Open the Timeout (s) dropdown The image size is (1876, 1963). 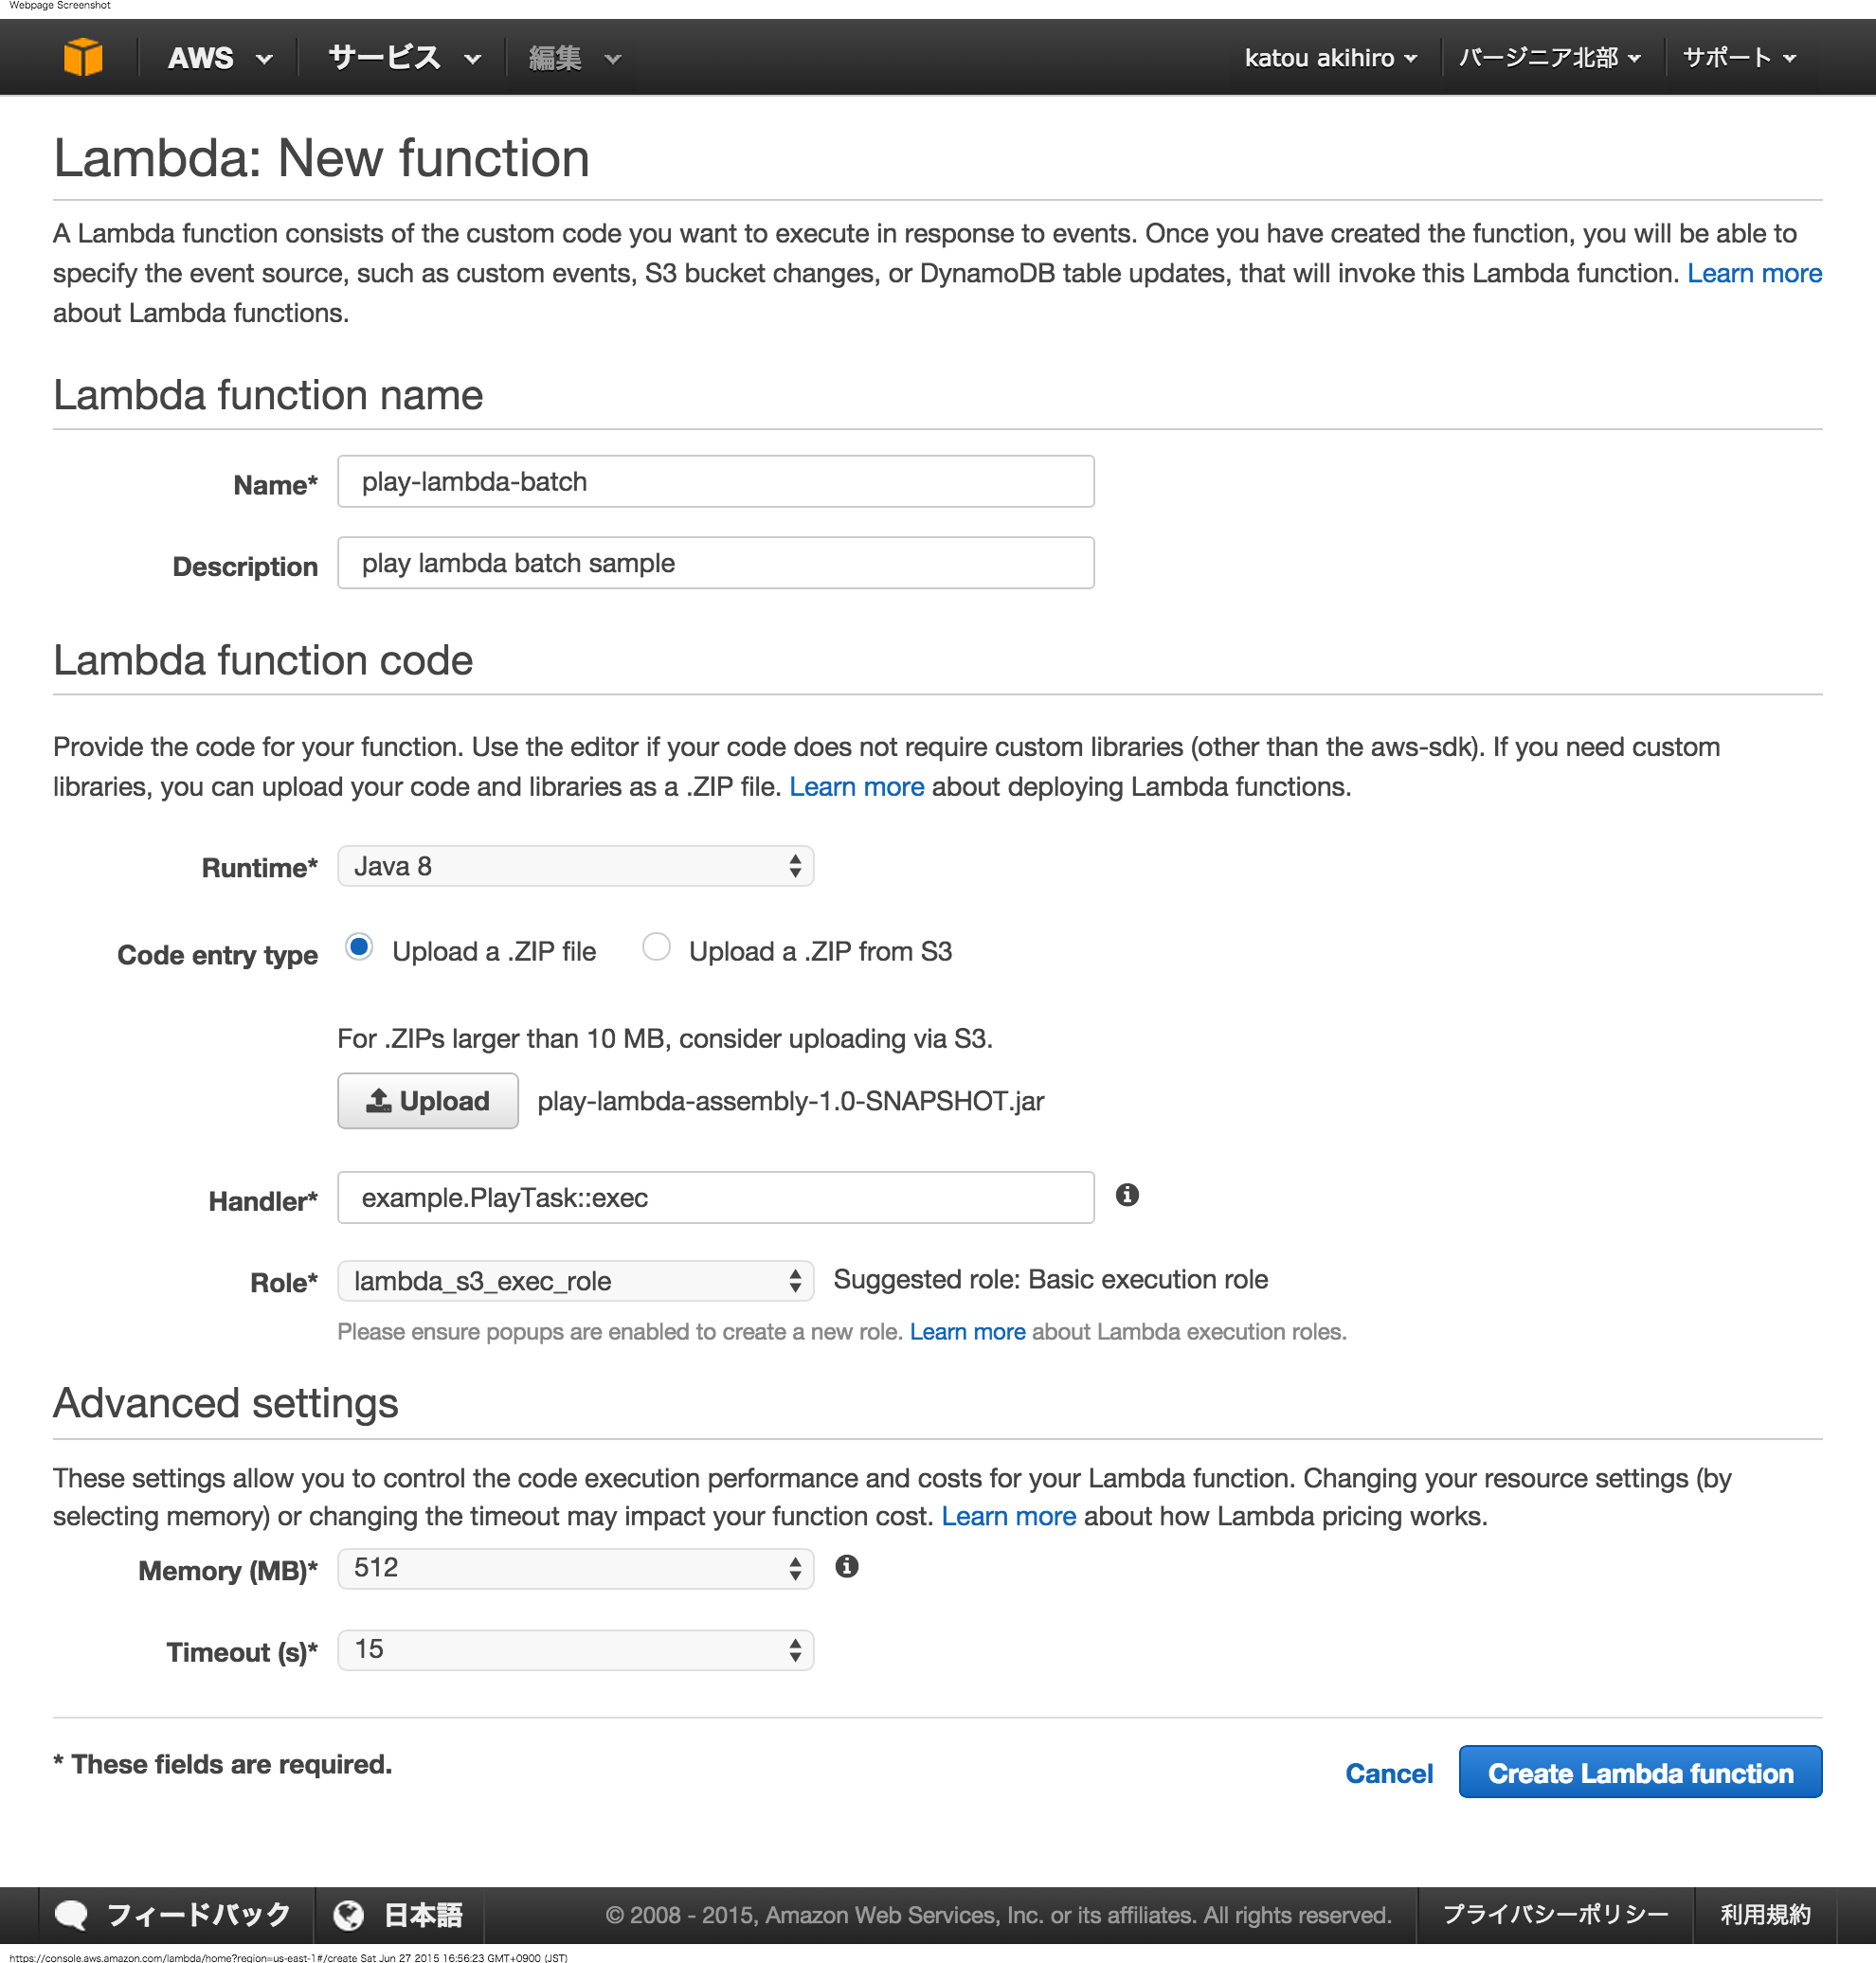click(x=575, y=1649)
